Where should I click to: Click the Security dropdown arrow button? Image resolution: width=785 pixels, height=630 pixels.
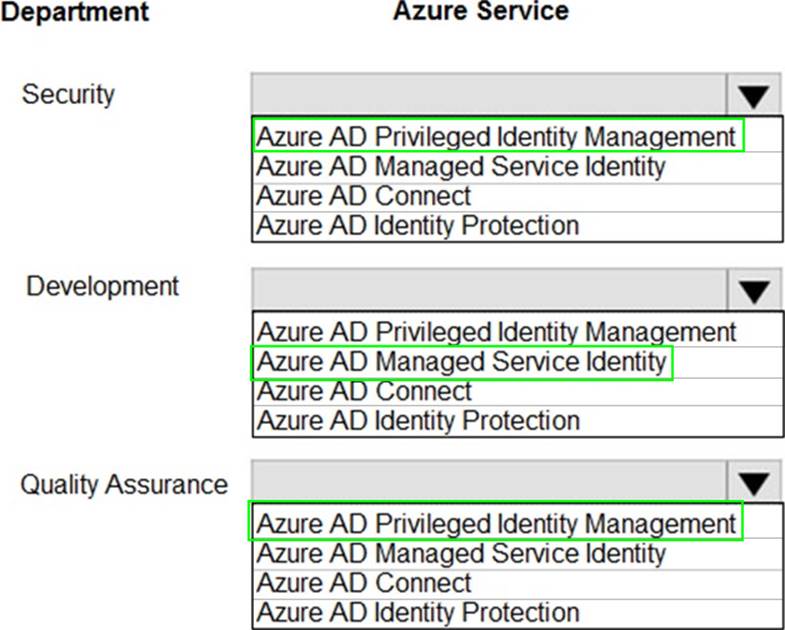click(754, 96)
